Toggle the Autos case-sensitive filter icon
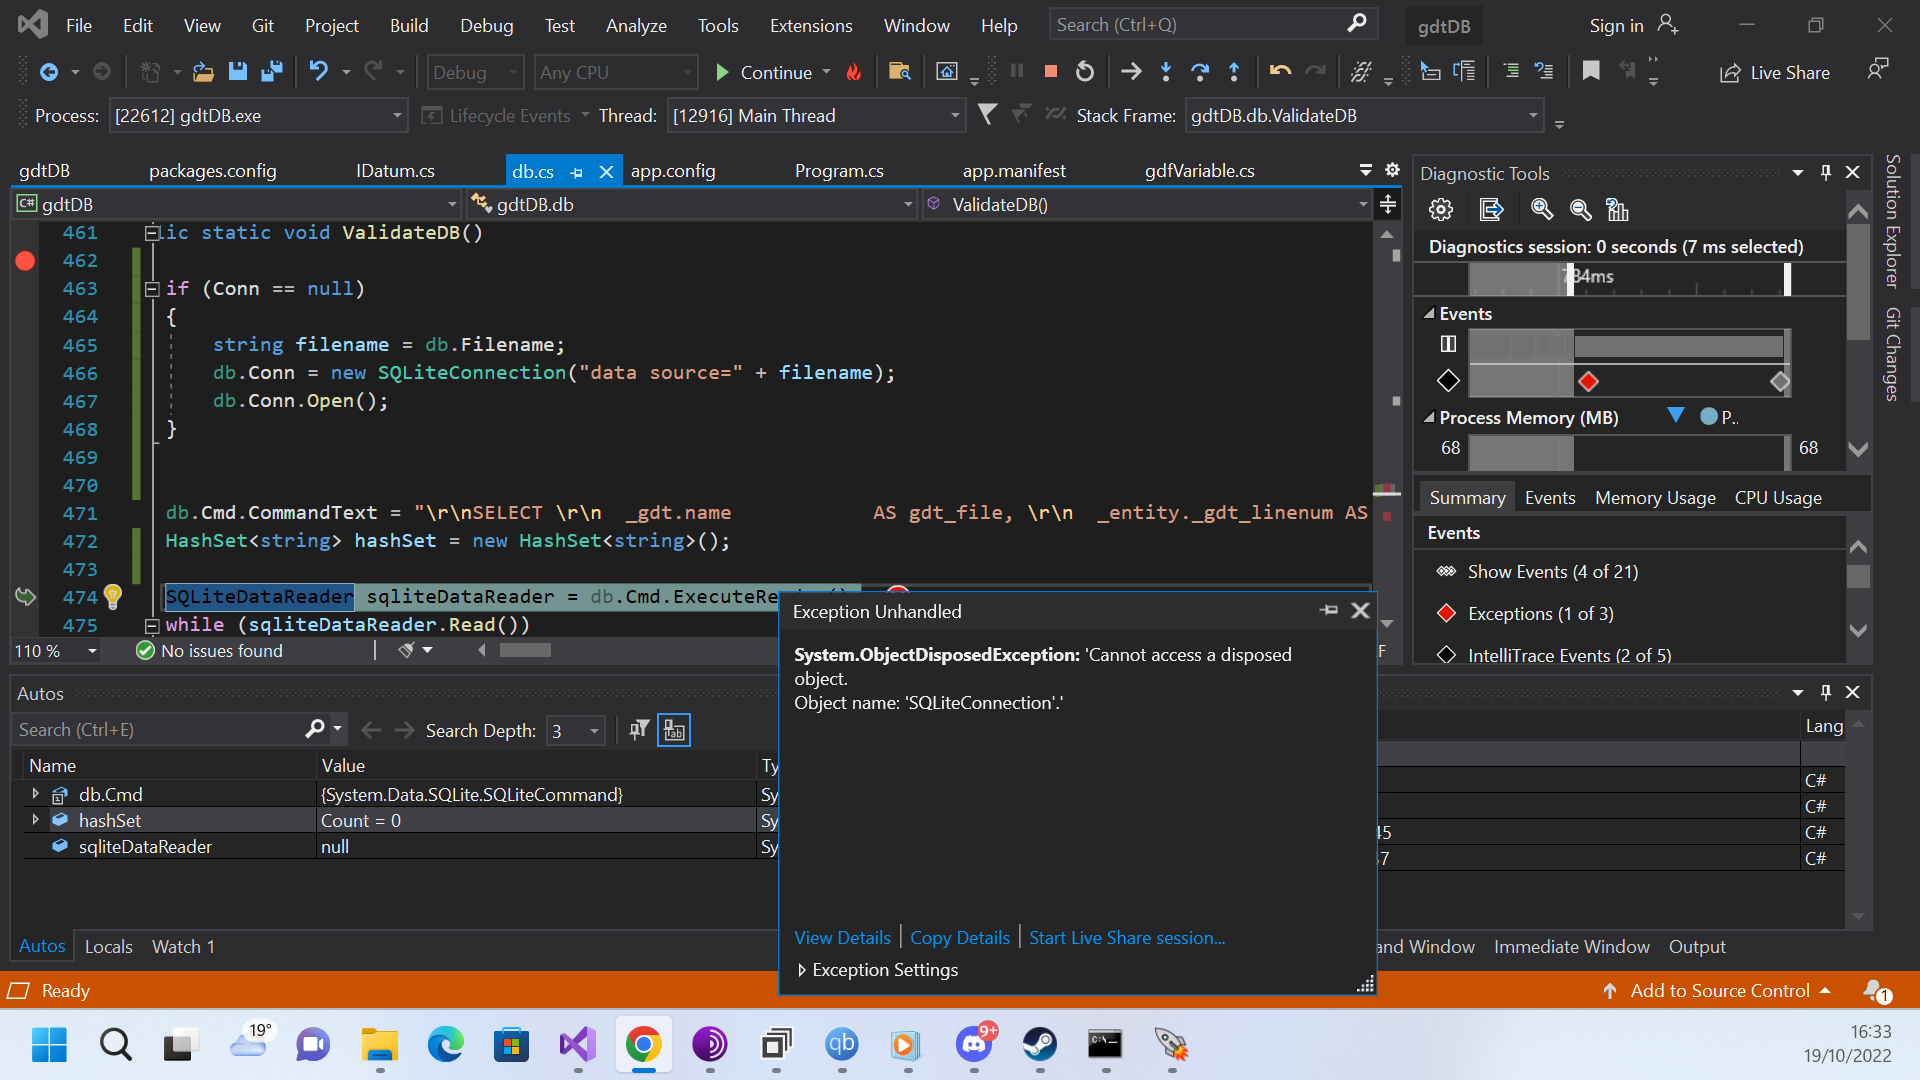The height and width of the screenshot is (1080, 1920). tap(674, 731)
